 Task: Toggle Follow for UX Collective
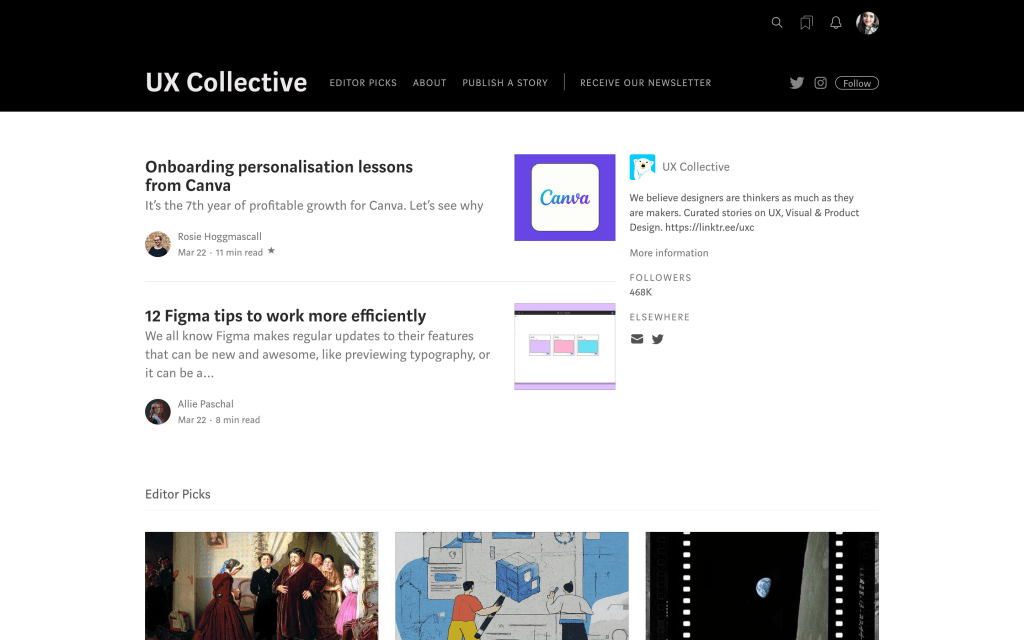(x=857, y=83)
